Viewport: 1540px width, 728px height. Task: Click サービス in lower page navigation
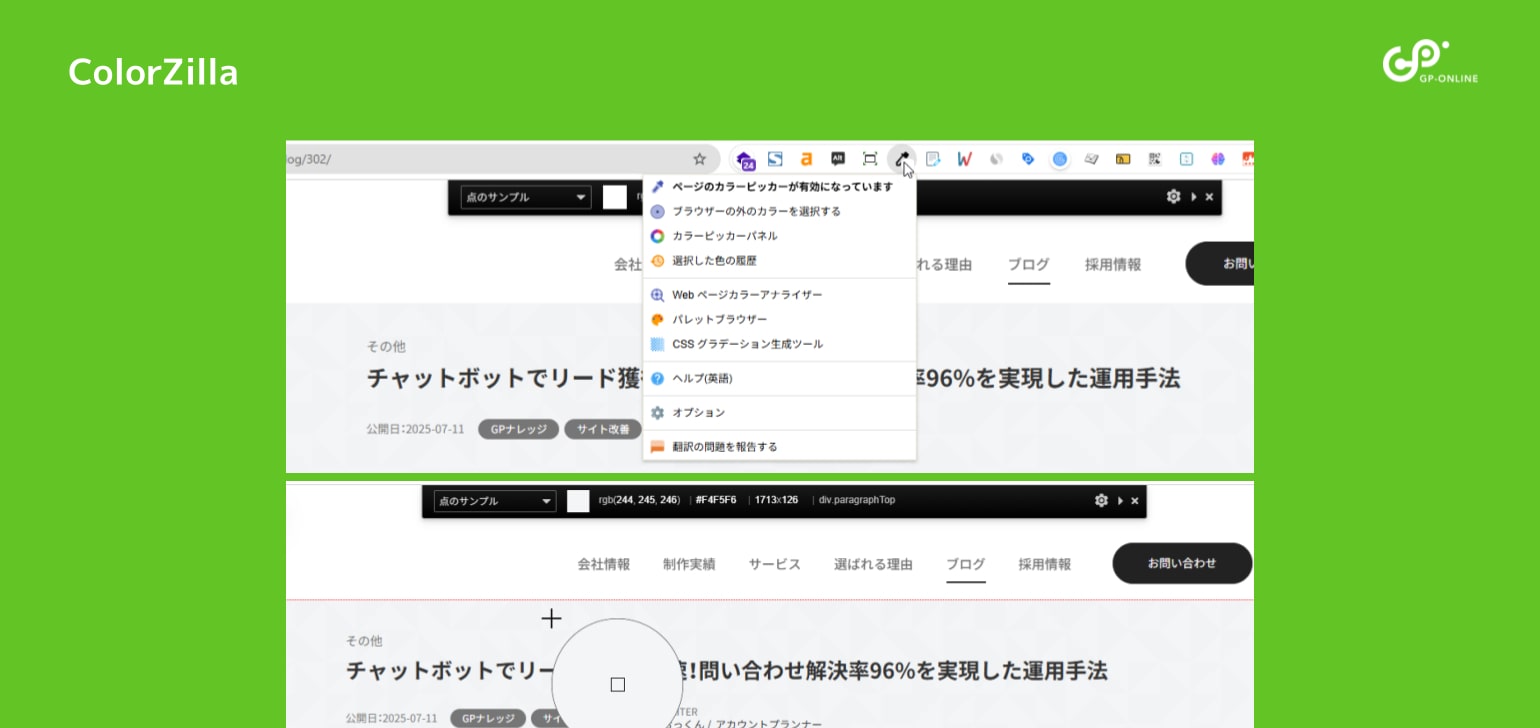pos(775,564)
